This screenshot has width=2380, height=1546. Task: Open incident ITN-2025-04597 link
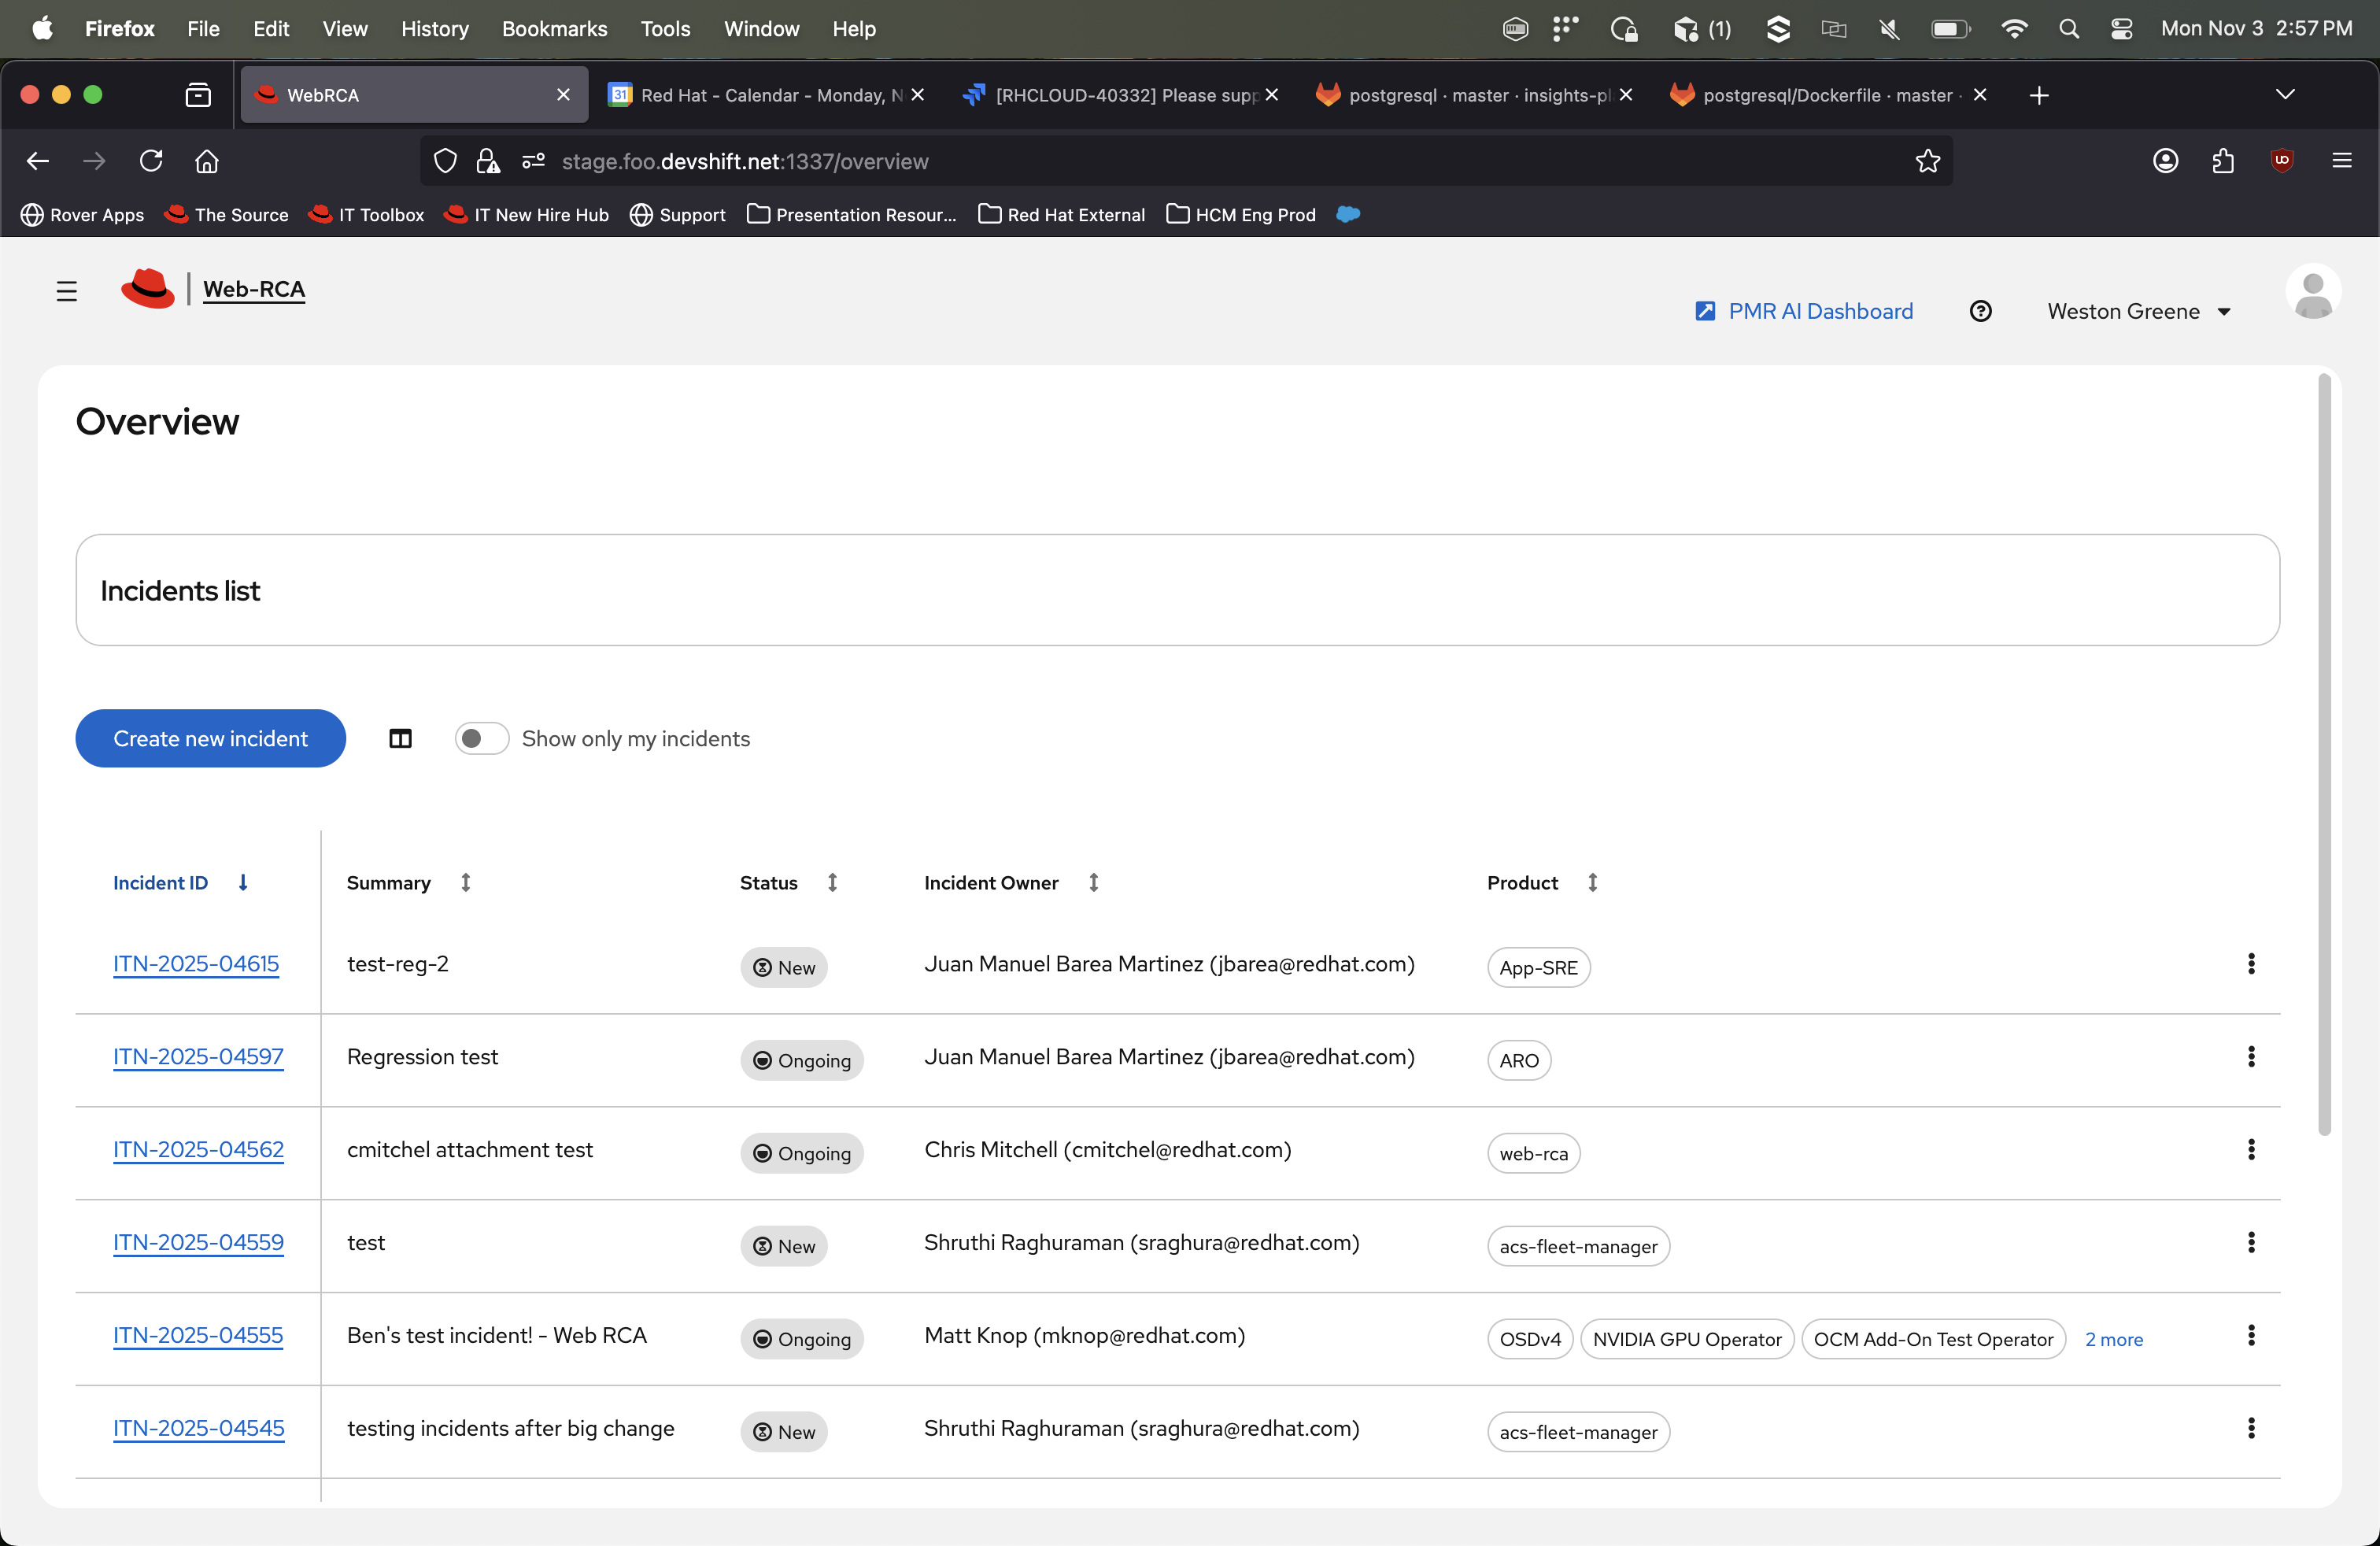(198, 1057)
